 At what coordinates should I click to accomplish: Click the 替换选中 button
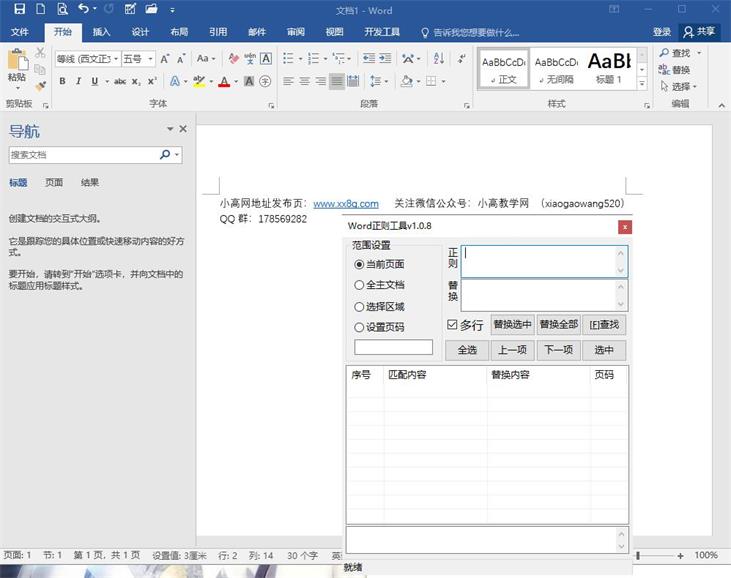click(x=513, y=324)
